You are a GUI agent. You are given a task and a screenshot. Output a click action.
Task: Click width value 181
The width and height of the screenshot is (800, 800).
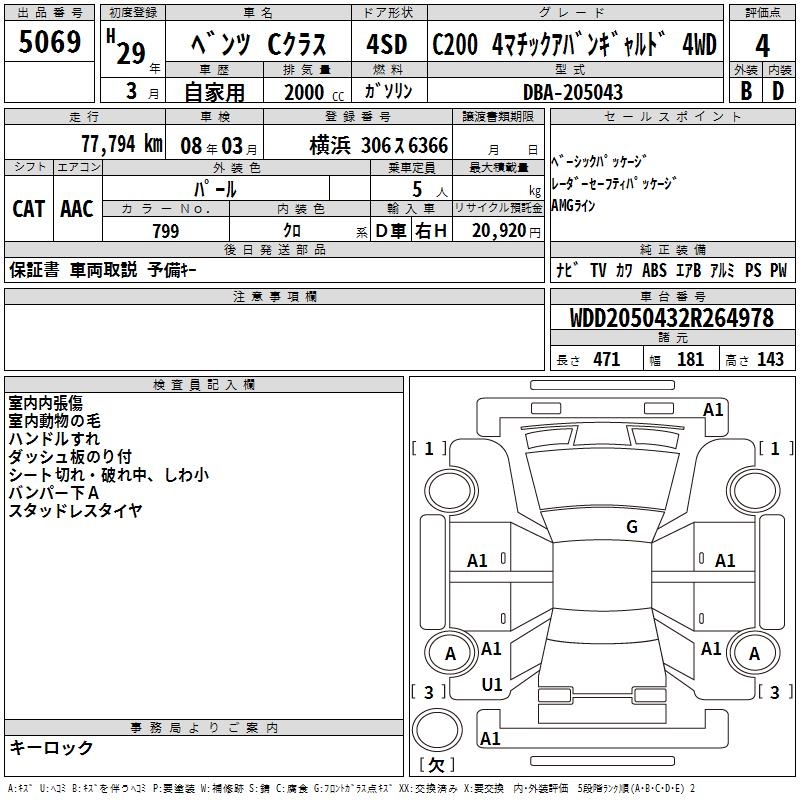pos(690,359)
